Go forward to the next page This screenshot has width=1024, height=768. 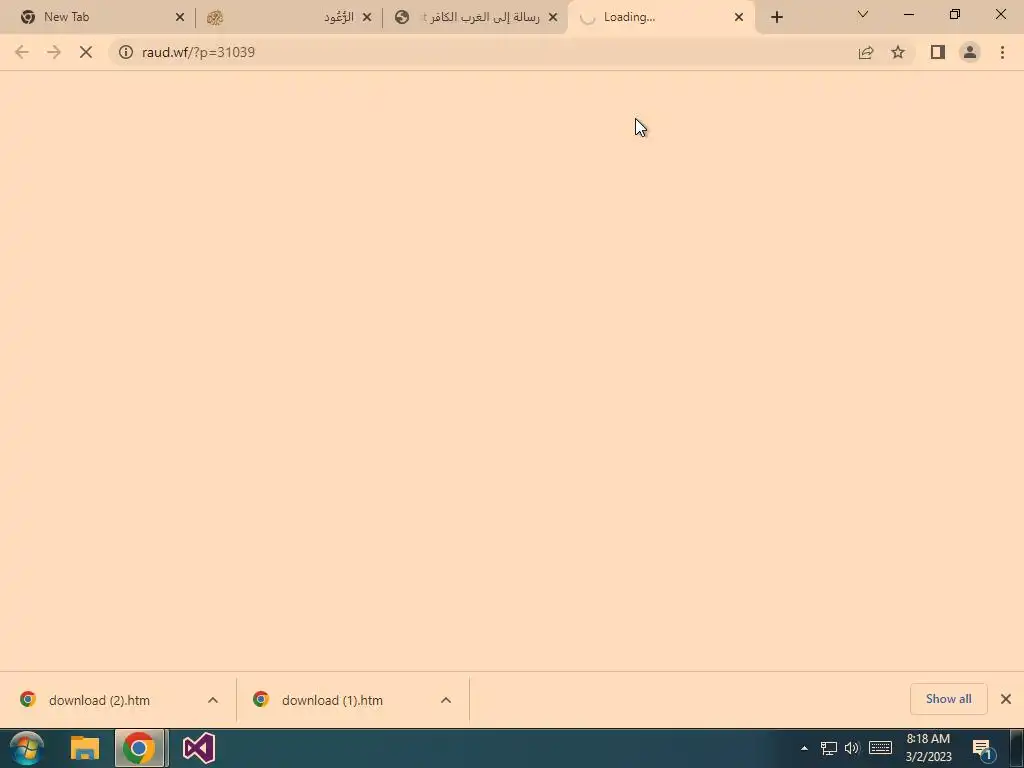point(54,52)
